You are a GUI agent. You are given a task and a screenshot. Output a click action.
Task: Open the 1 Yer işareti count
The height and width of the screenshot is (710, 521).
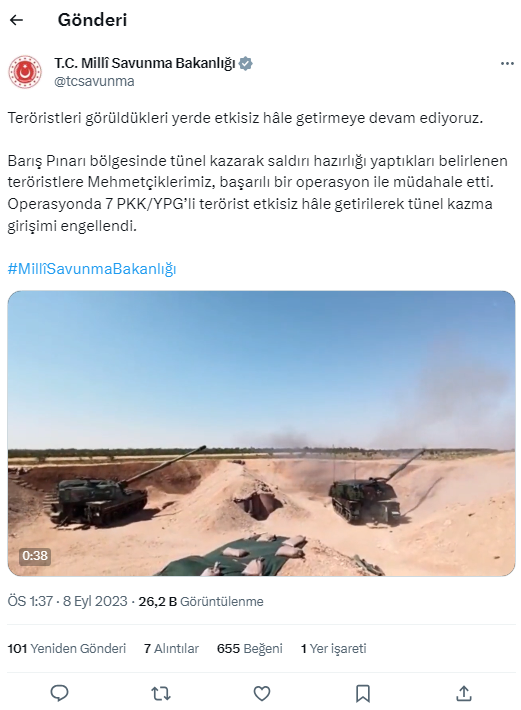(334, 648)
